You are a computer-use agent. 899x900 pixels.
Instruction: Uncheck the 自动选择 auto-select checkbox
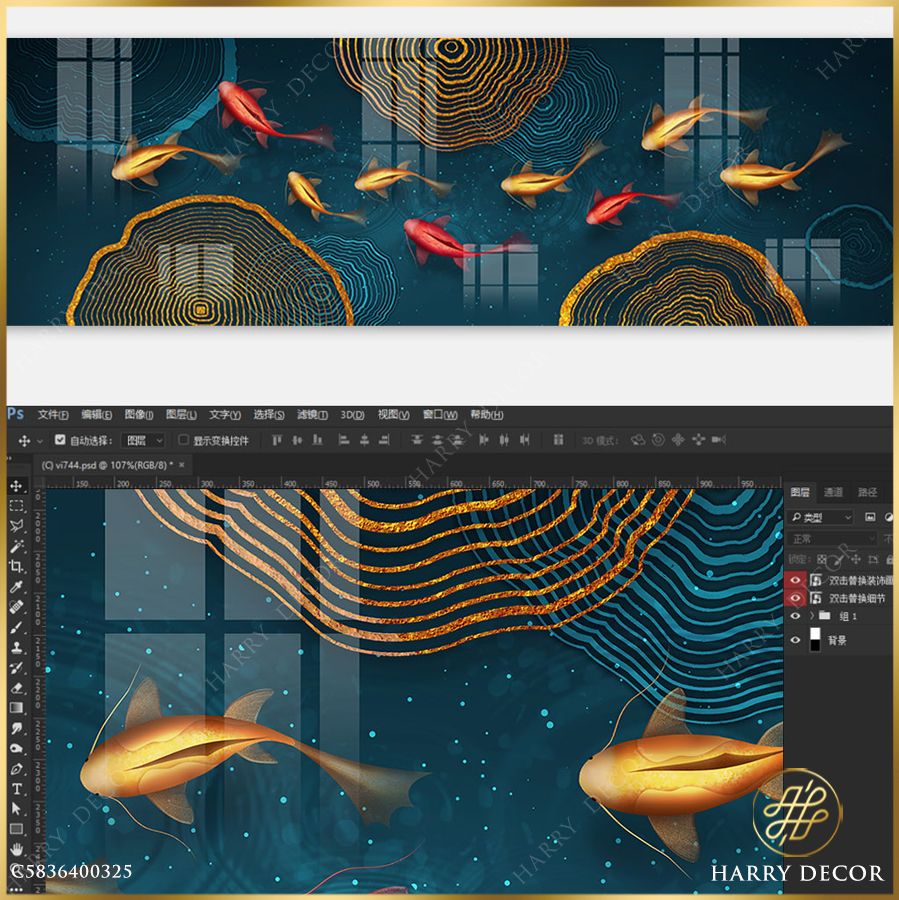coord(60,440)
